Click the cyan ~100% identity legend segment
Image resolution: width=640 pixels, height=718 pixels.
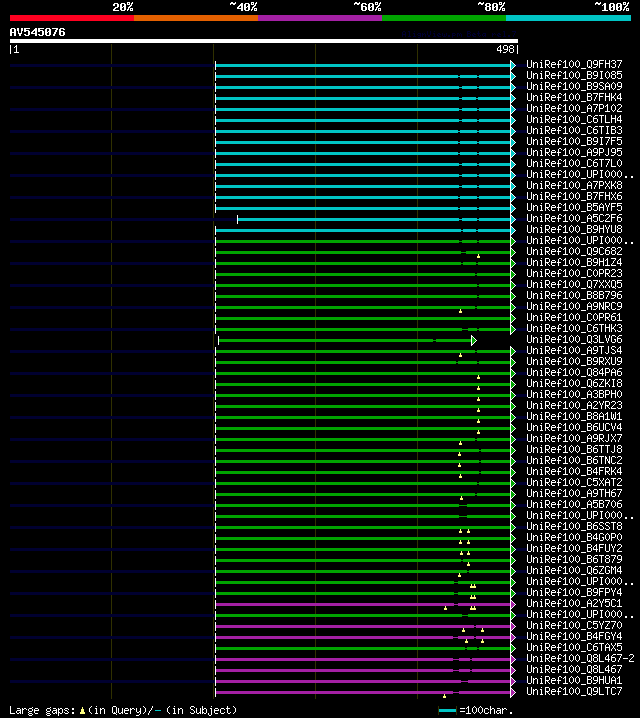click(569, 18)
